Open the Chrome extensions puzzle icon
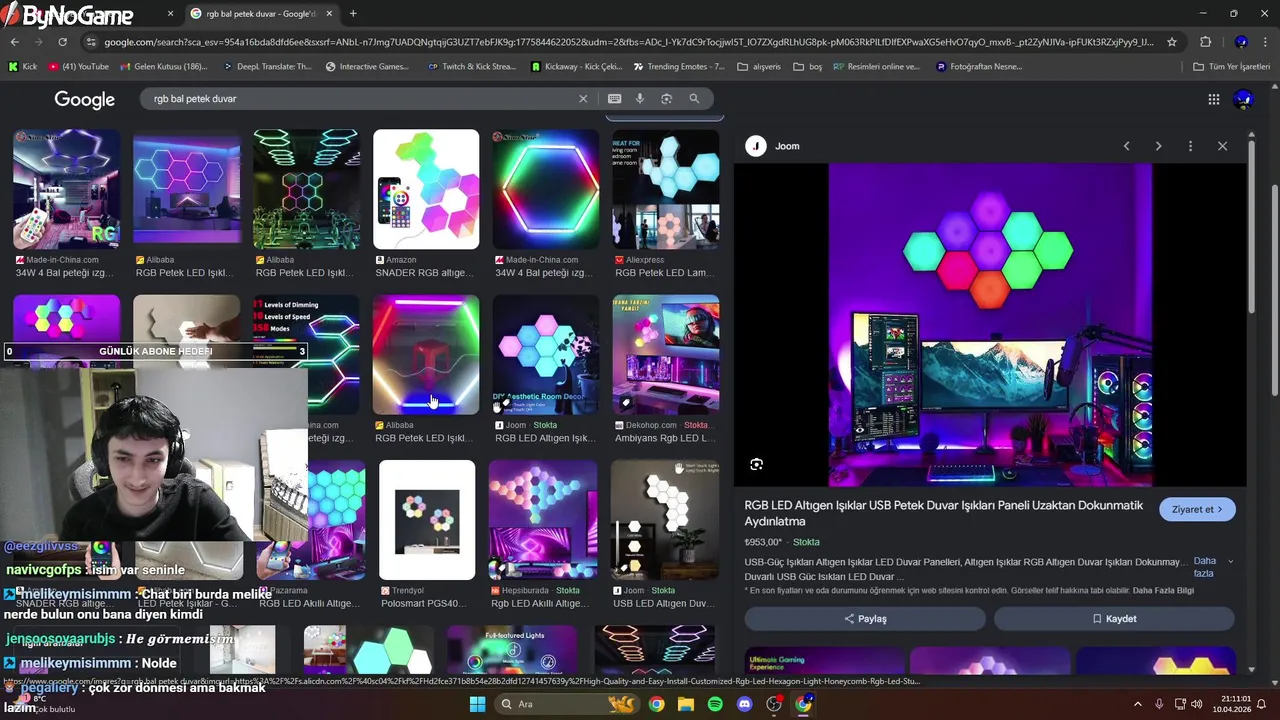1280x720 pixels. click(1205, 42)
